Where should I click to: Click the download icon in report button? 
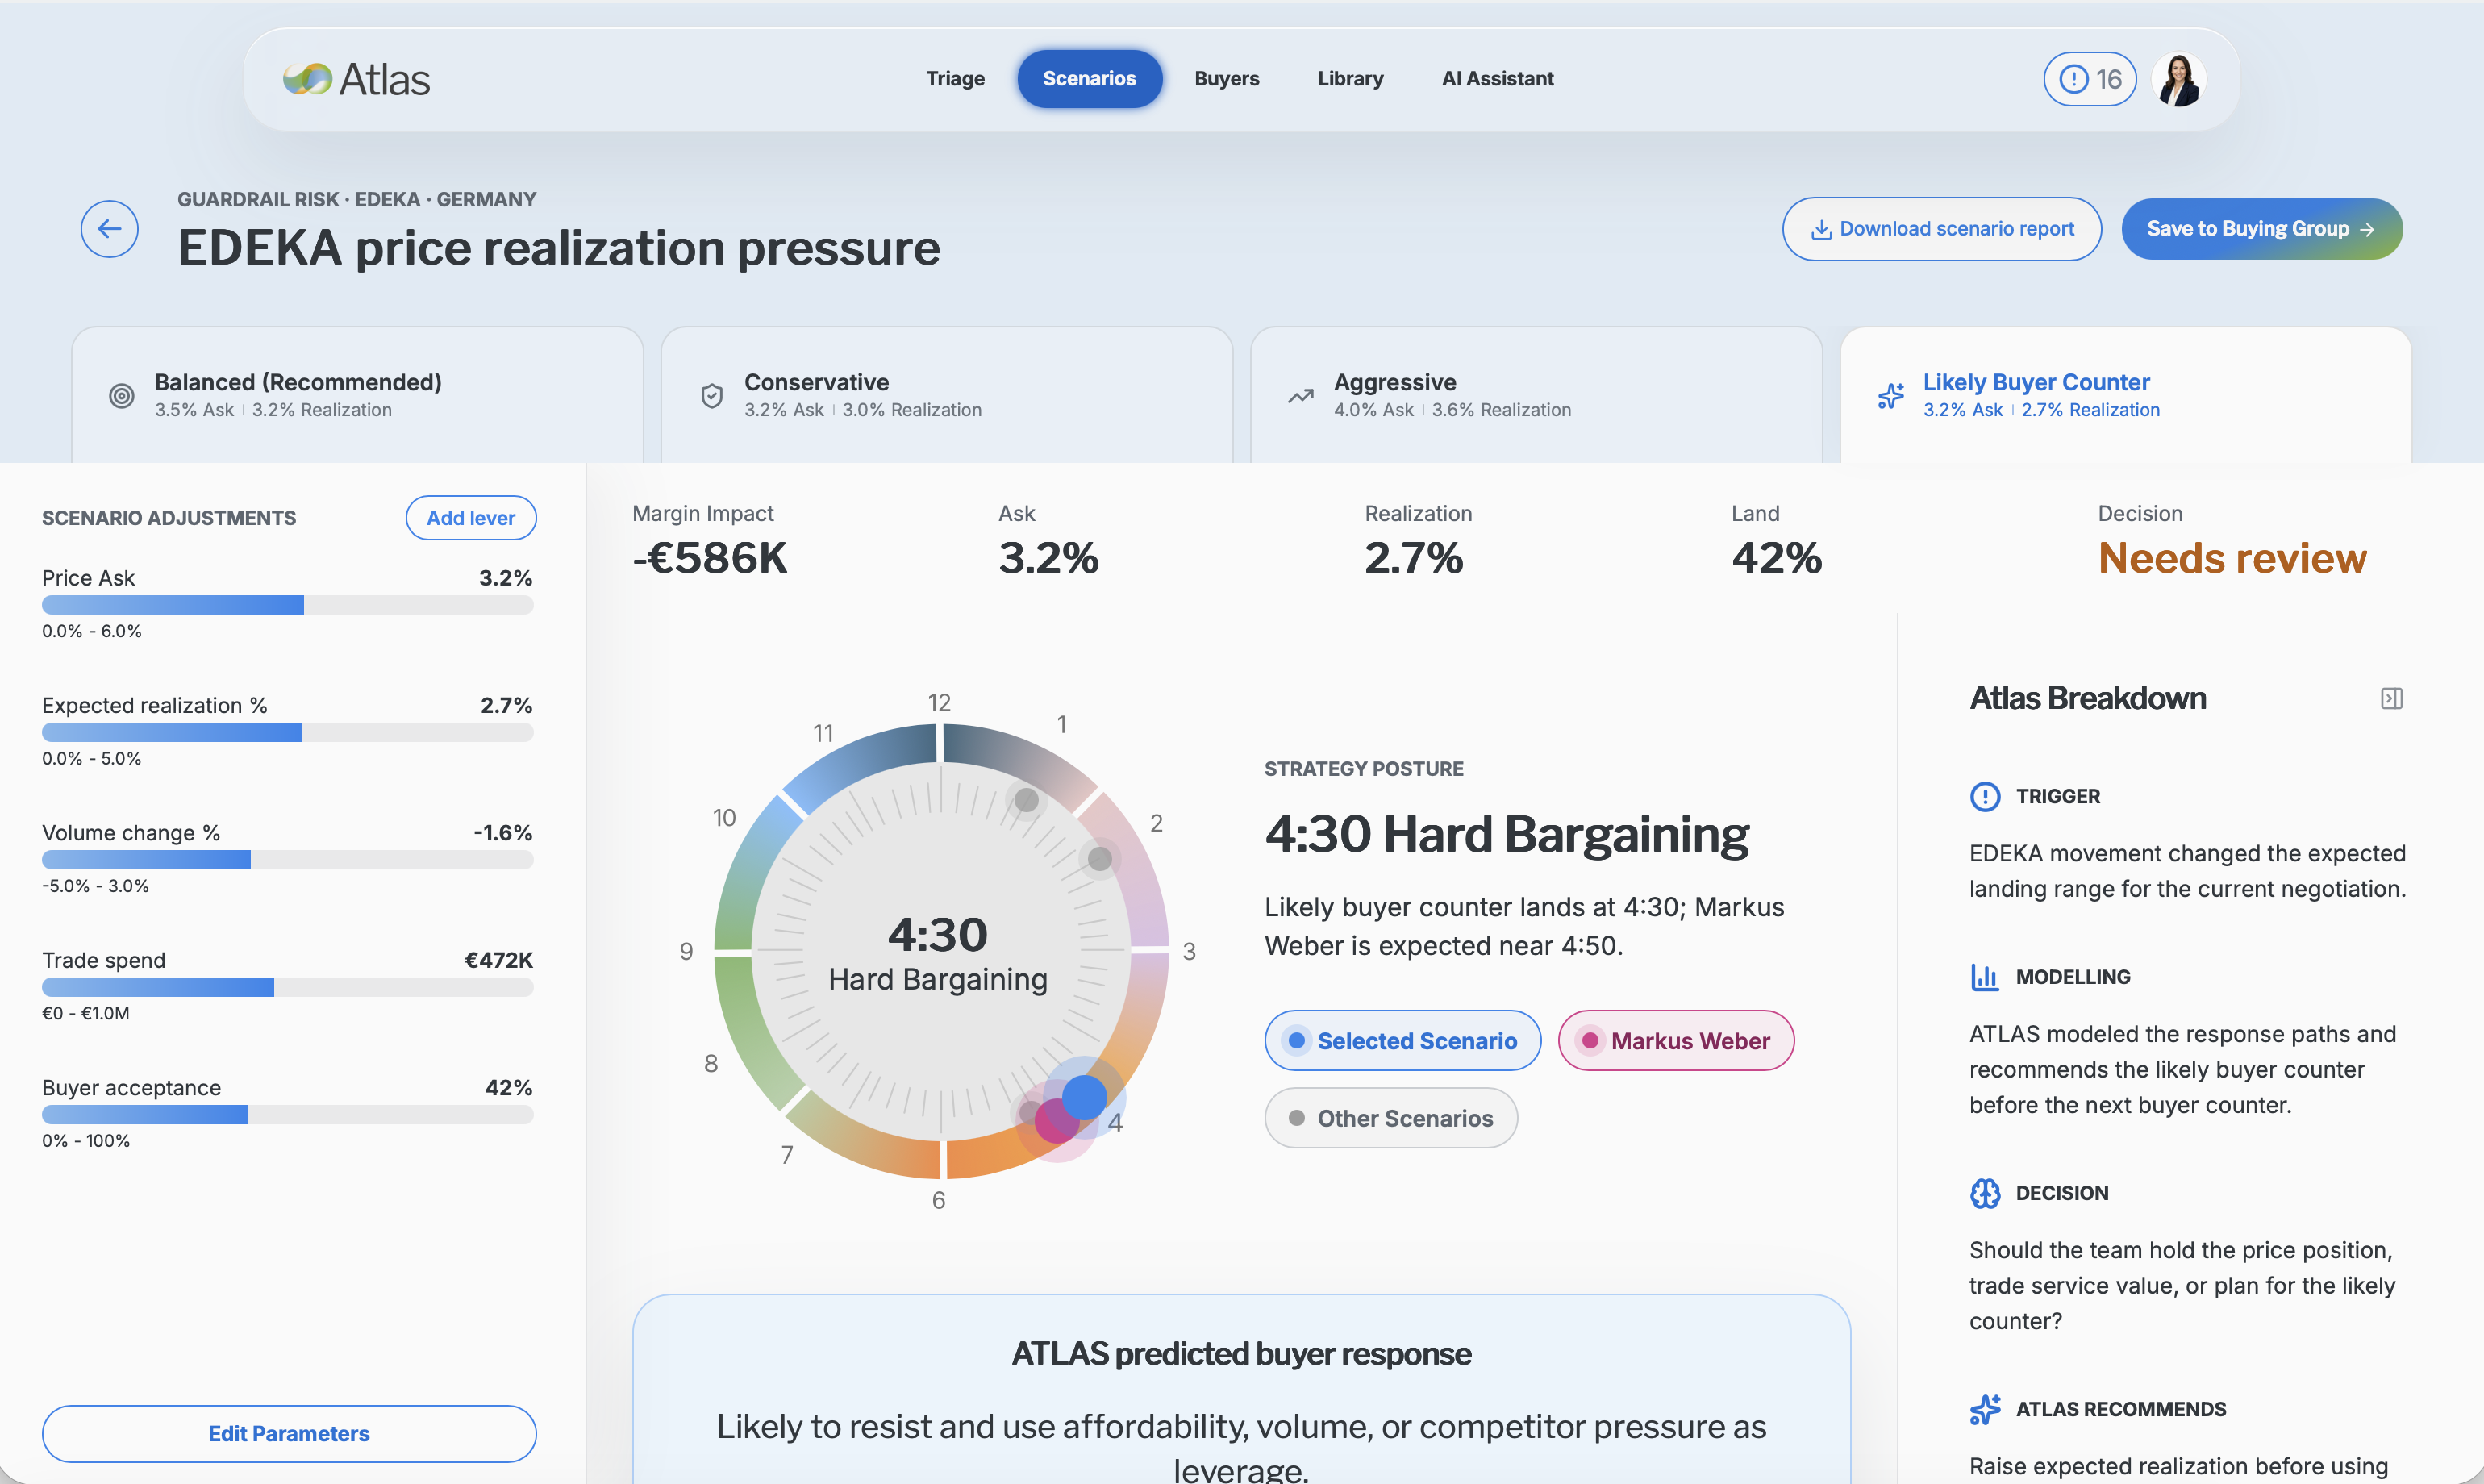(1821, 229)
